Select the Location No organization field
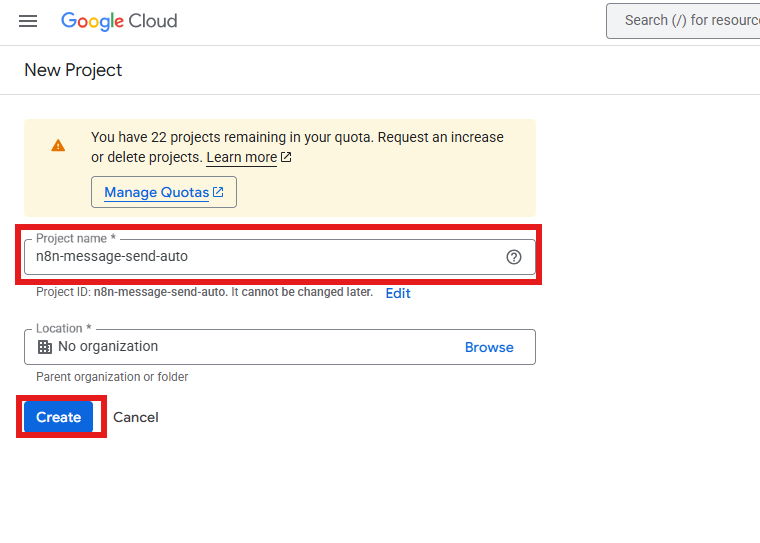Viewport: 760px width, 543px height. tap(240, 347)
